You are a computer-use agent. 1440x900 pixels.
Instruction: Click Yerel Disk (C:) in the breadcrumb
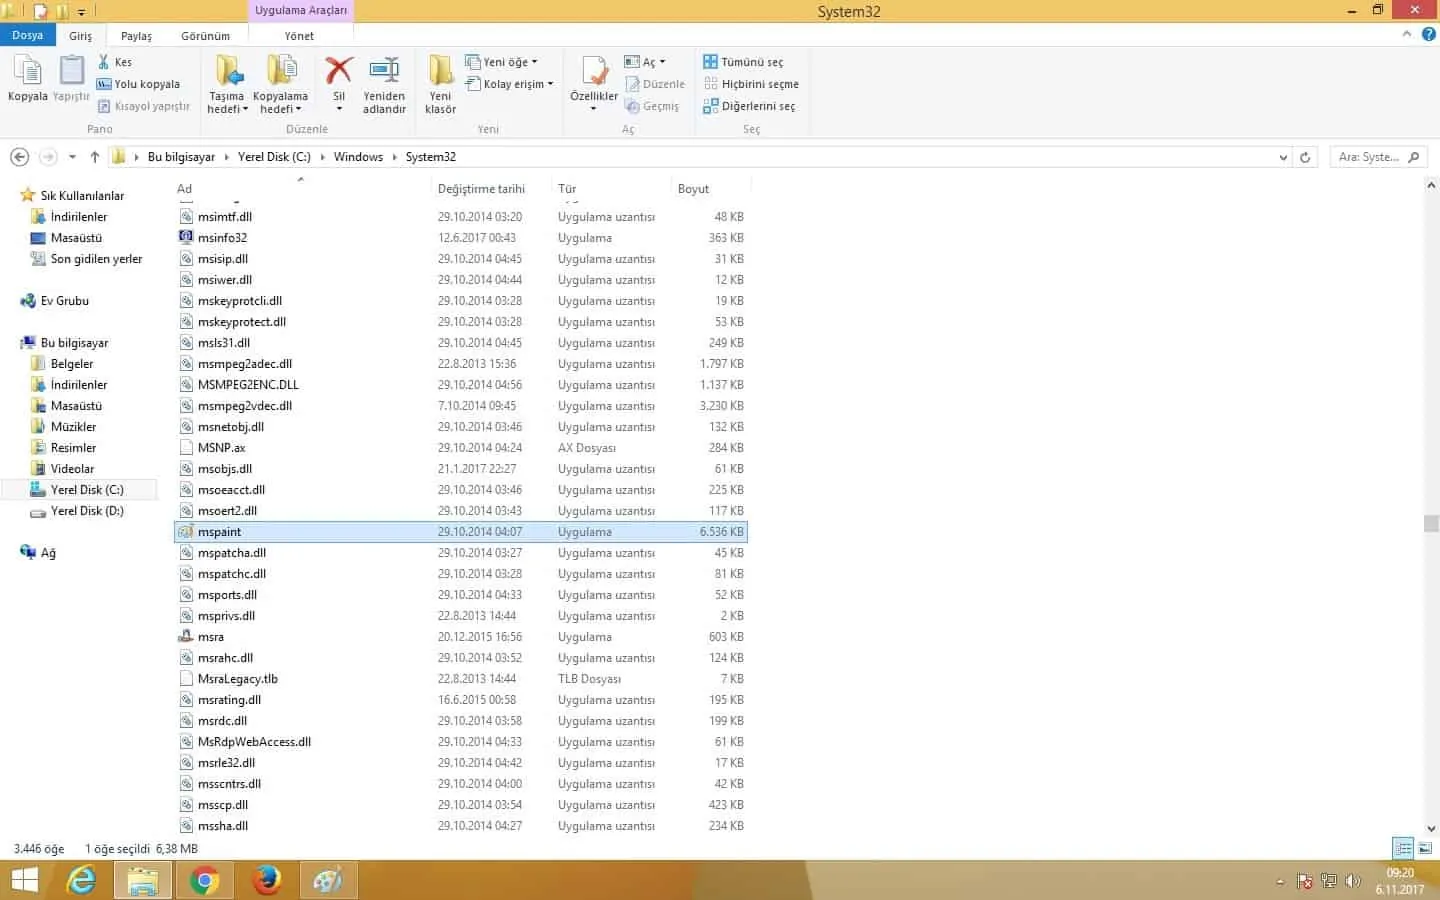pos(274,157)
